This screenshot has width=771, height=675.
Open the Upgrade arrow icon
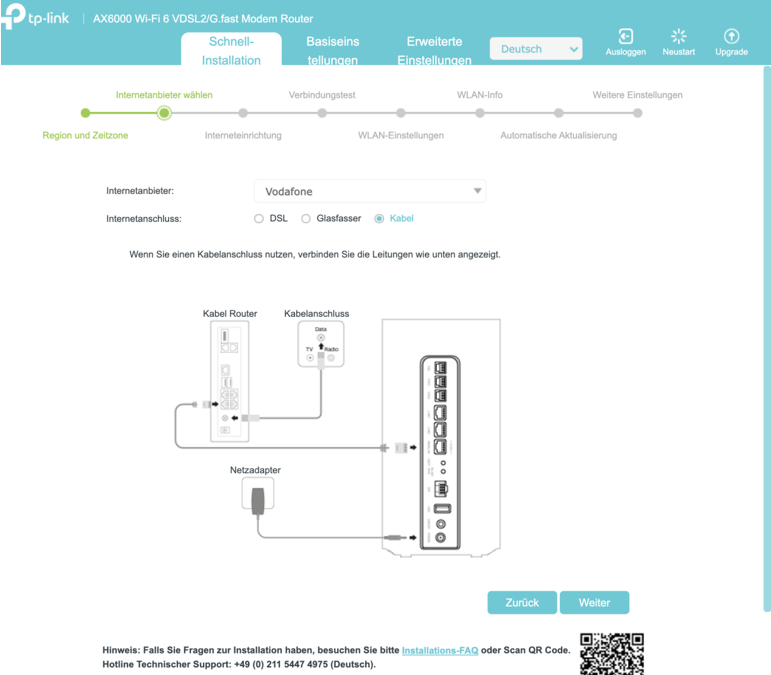pyautogui.click(x=731, y=37)
